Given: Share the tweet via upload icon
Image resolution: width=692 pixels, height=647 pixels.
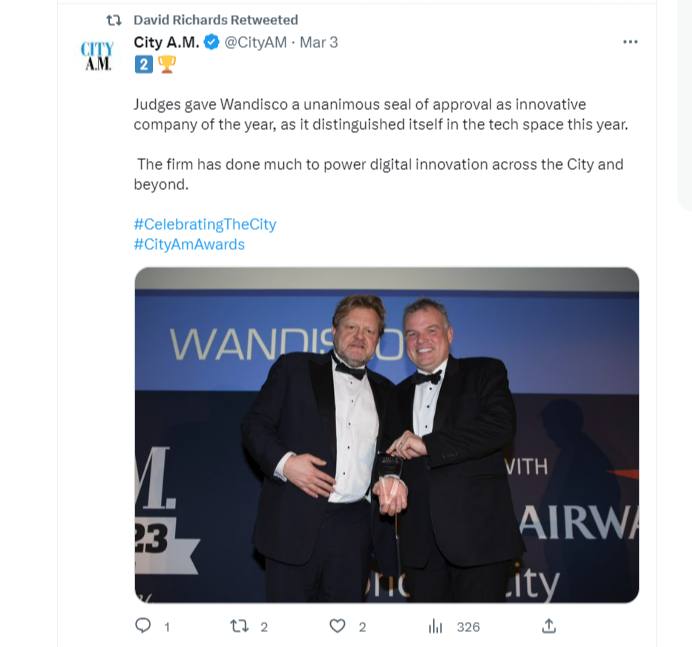Looking at the screenshot, I should click(549, 626).
